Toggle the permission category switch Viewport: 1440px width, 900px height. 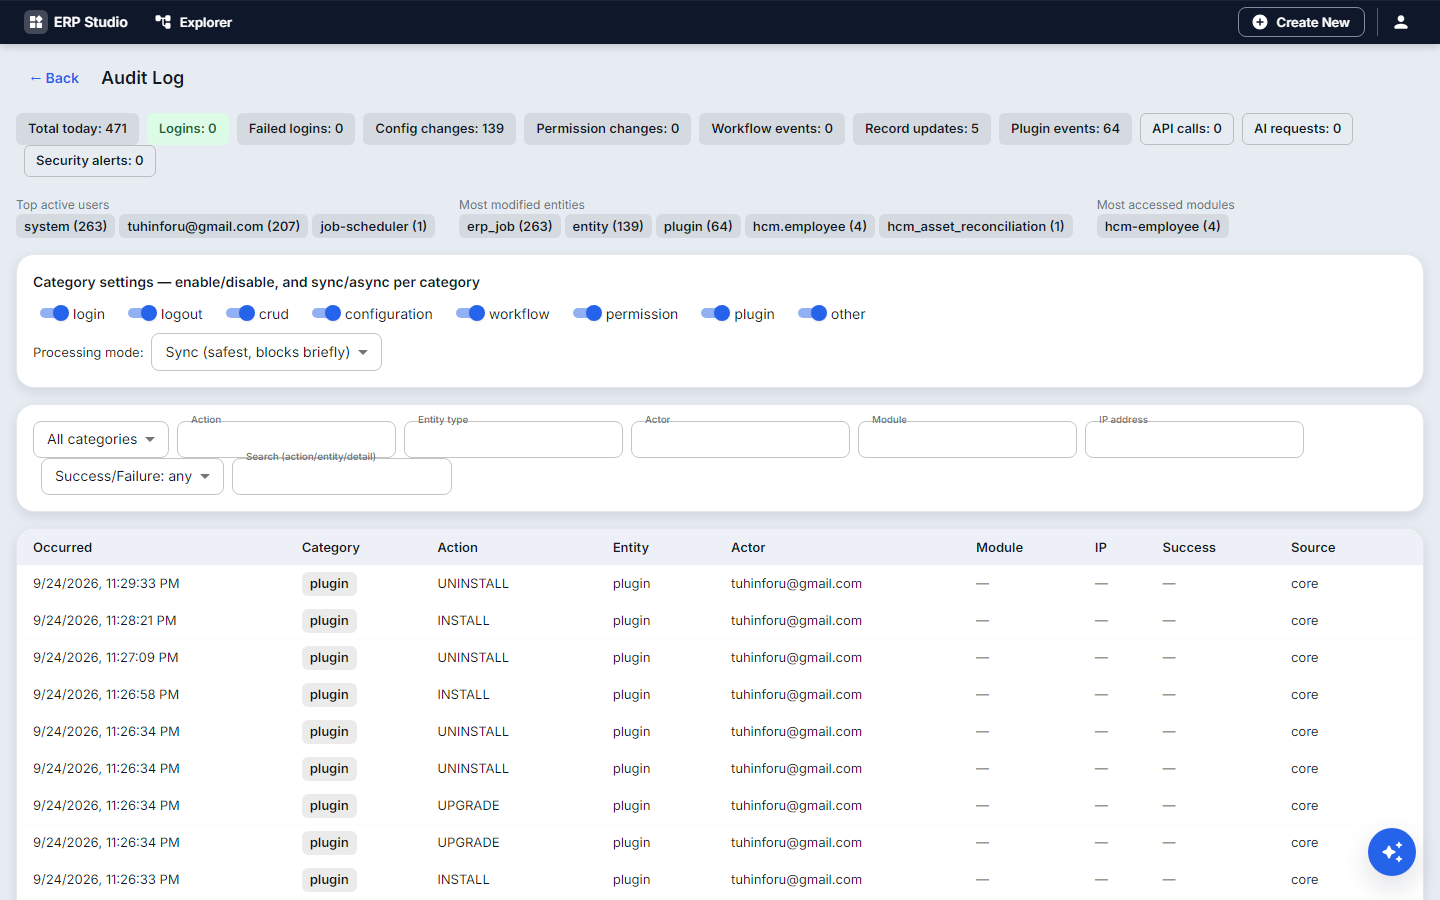[588, 313]
